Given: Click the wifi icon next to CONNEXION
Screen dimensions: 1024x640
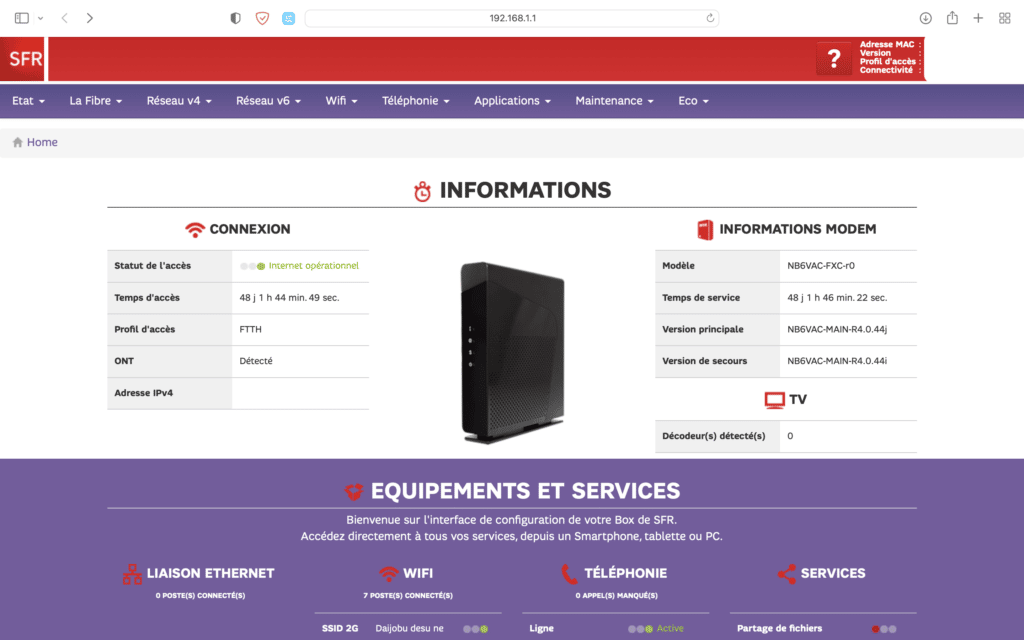Looking at the screenshot, I should click(x=195, y=230).
